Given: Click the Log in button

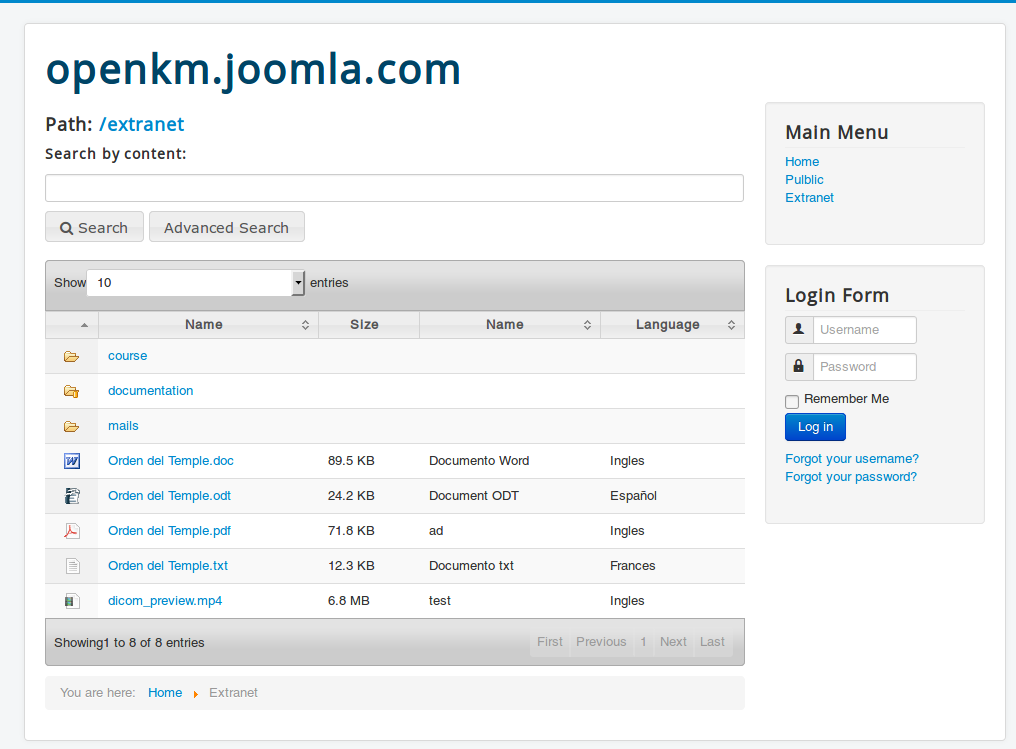Looking at the screenshot, I should (x=815, y=427).
